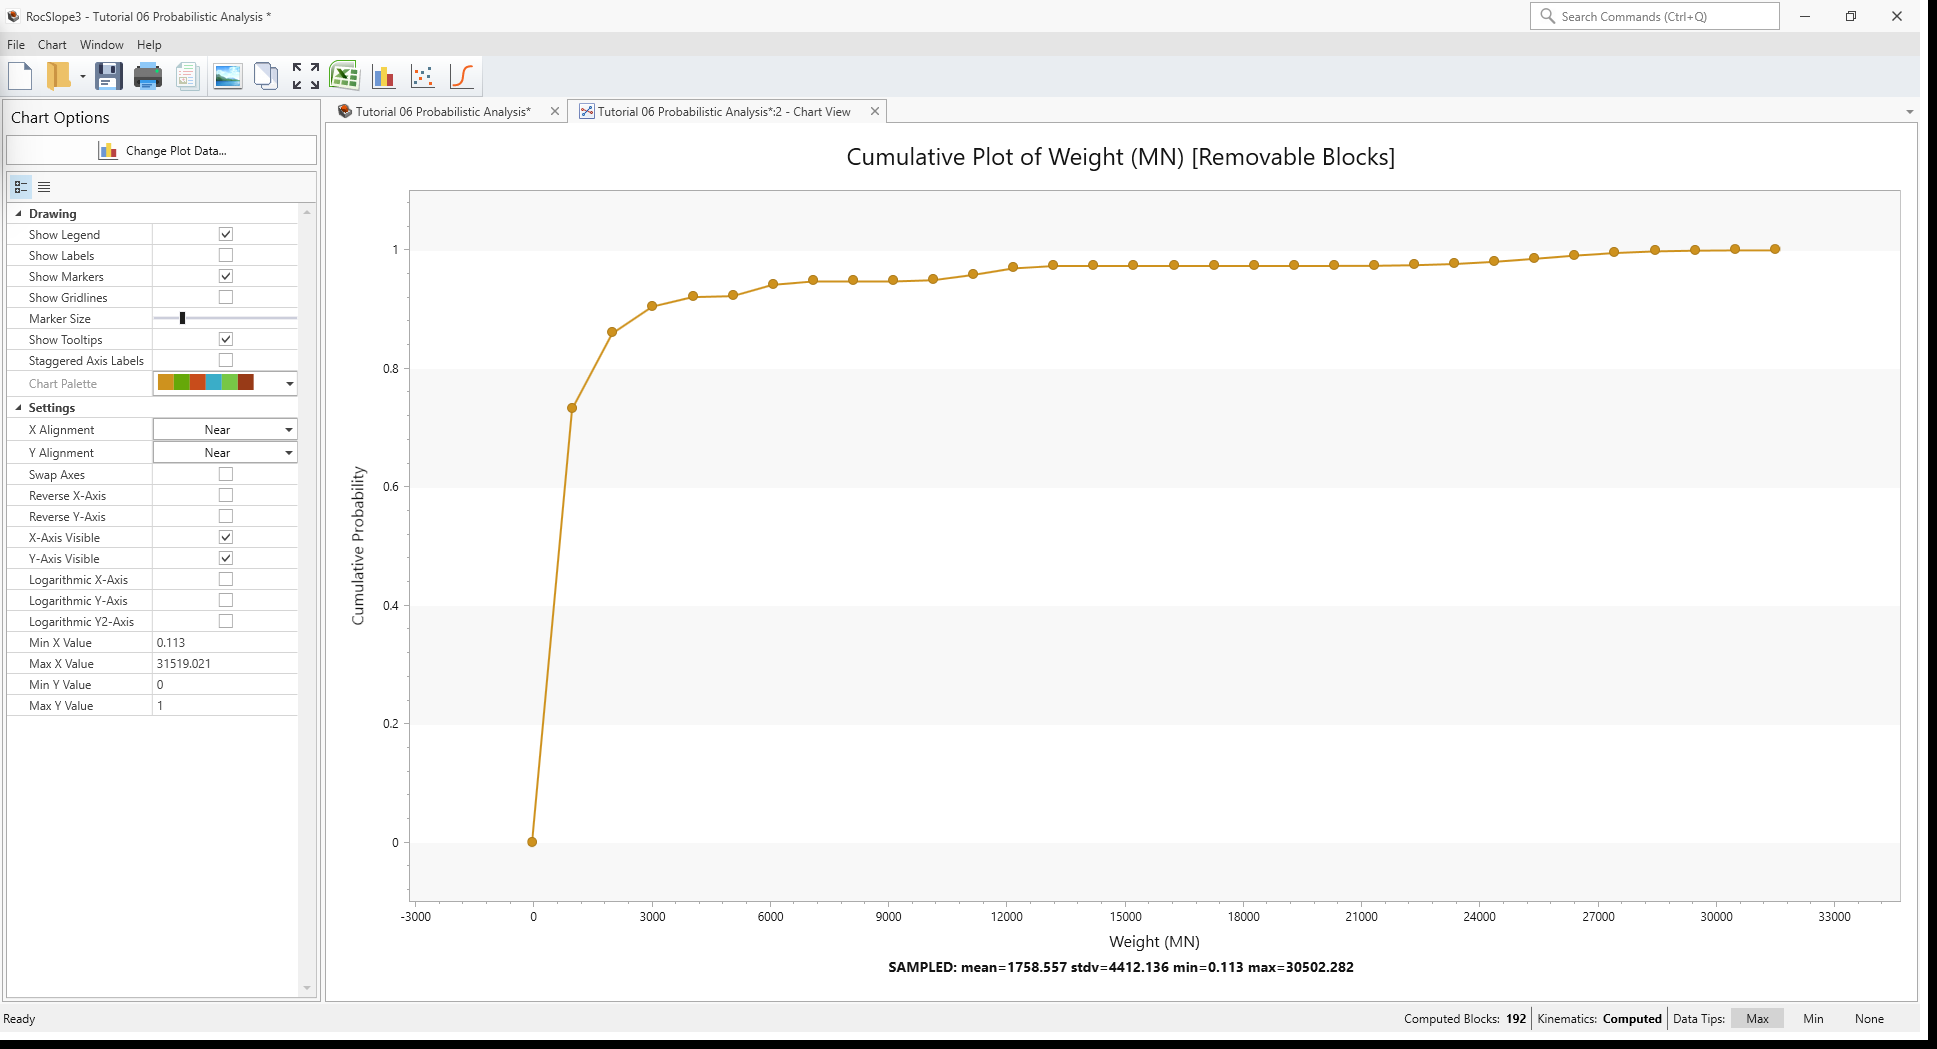The image size is (1937, 1049).
Task: Switch to Tutorial 06 Probabilistic Analysis model tab
Action: pos(443,112)
